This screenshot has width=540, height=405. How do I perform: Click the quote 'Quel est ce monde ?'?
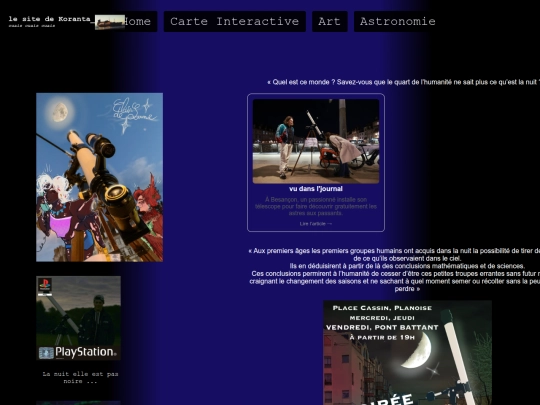(x=403, y=82)
